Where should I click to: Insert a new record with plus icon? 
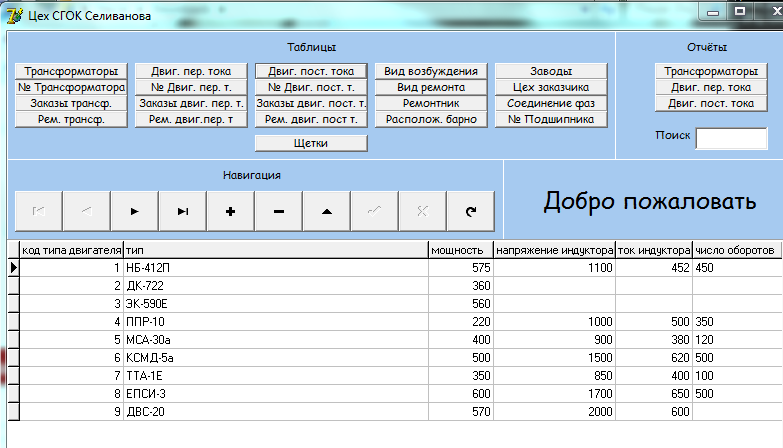point(230,211)
